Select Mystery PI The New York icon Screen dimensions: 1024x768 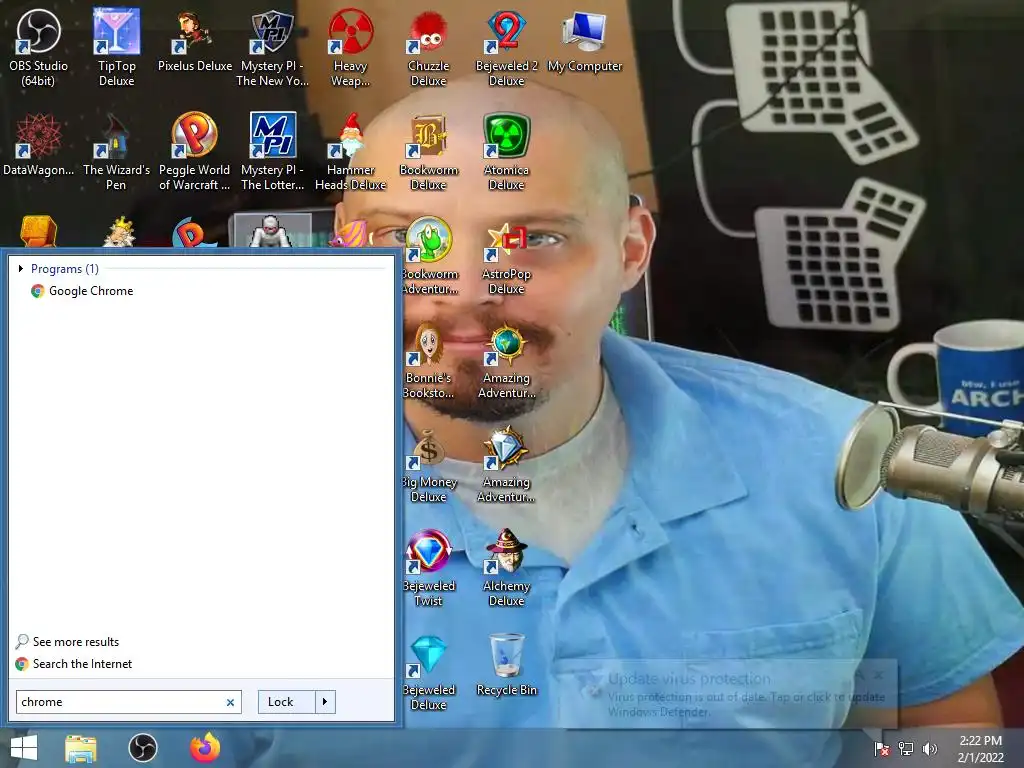272,48
